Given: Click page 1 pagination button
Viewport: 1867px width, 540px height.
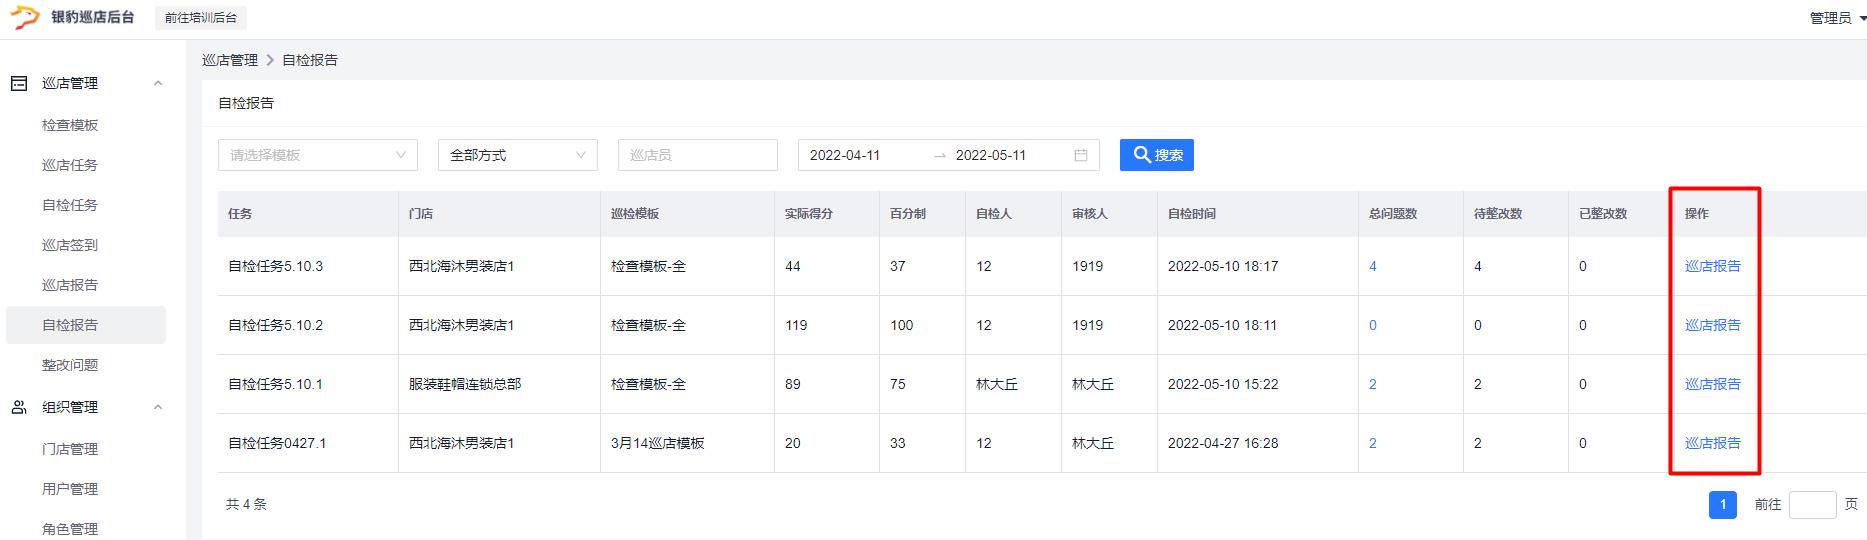Looking at the screenshot, I should pos(1722,505).
